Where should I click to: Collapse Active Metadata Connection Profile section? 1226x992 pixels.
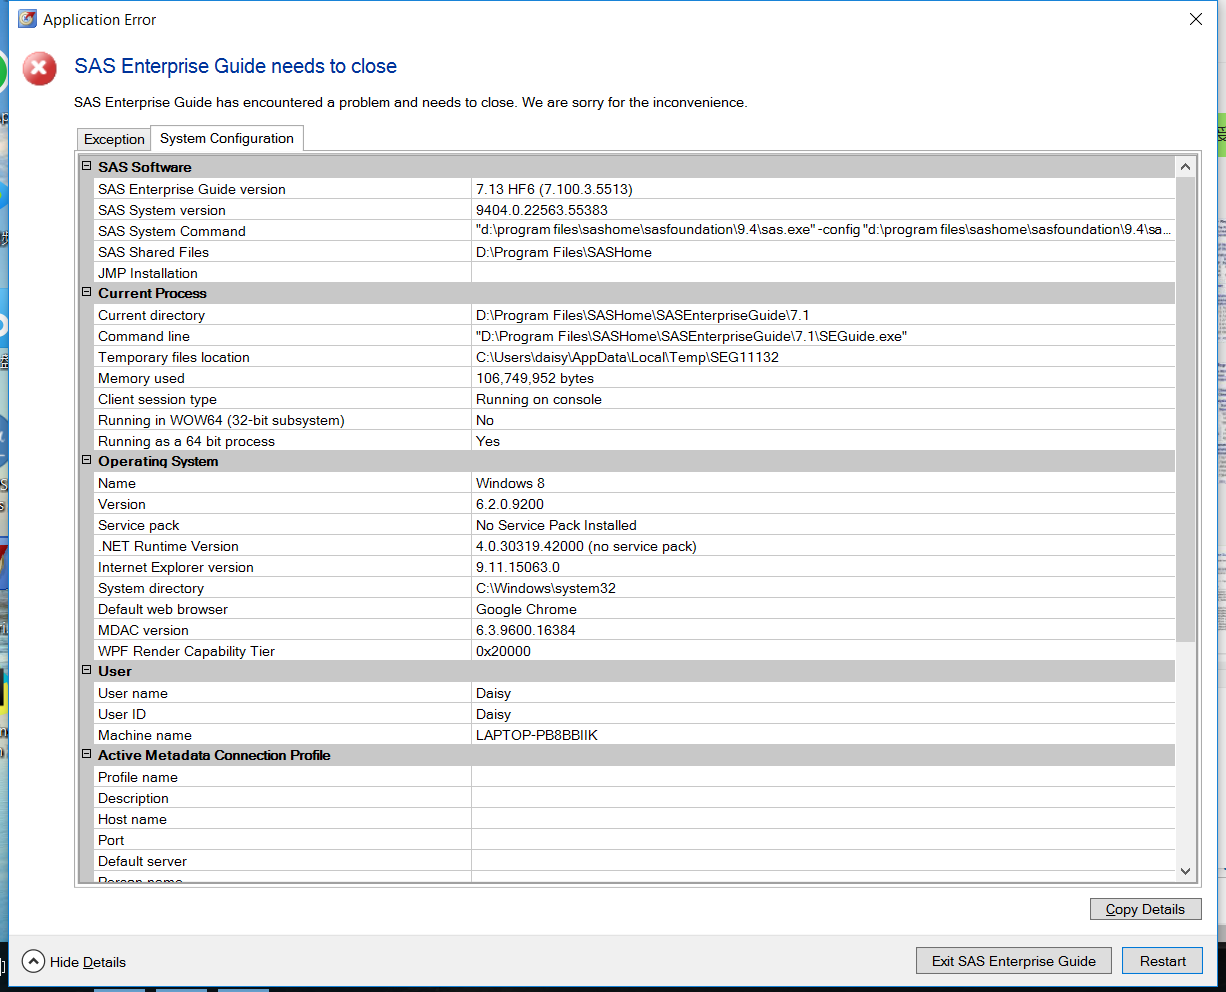87,754
